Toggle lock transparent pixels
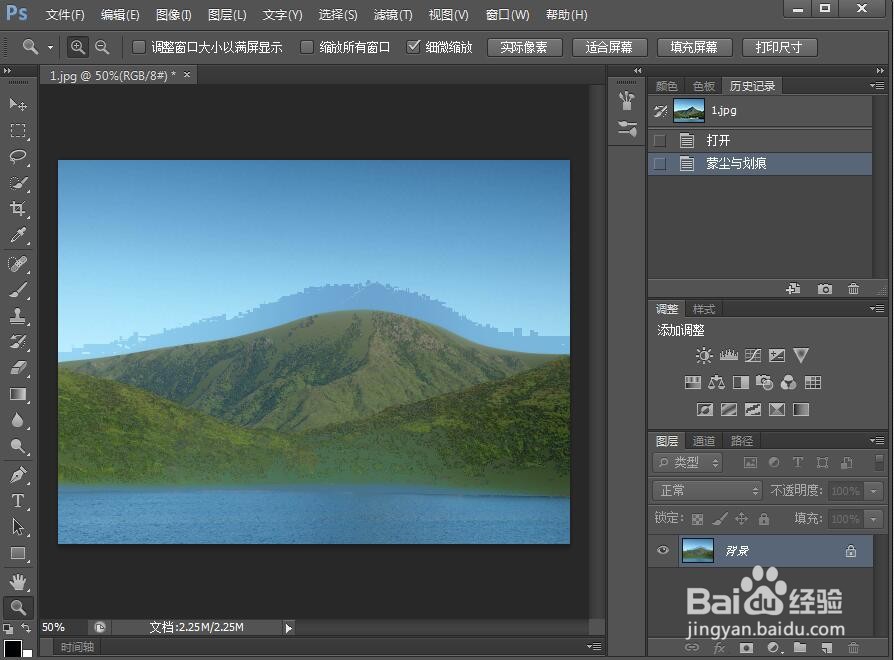This screenshot has height=660, width=894. [697, 519]
